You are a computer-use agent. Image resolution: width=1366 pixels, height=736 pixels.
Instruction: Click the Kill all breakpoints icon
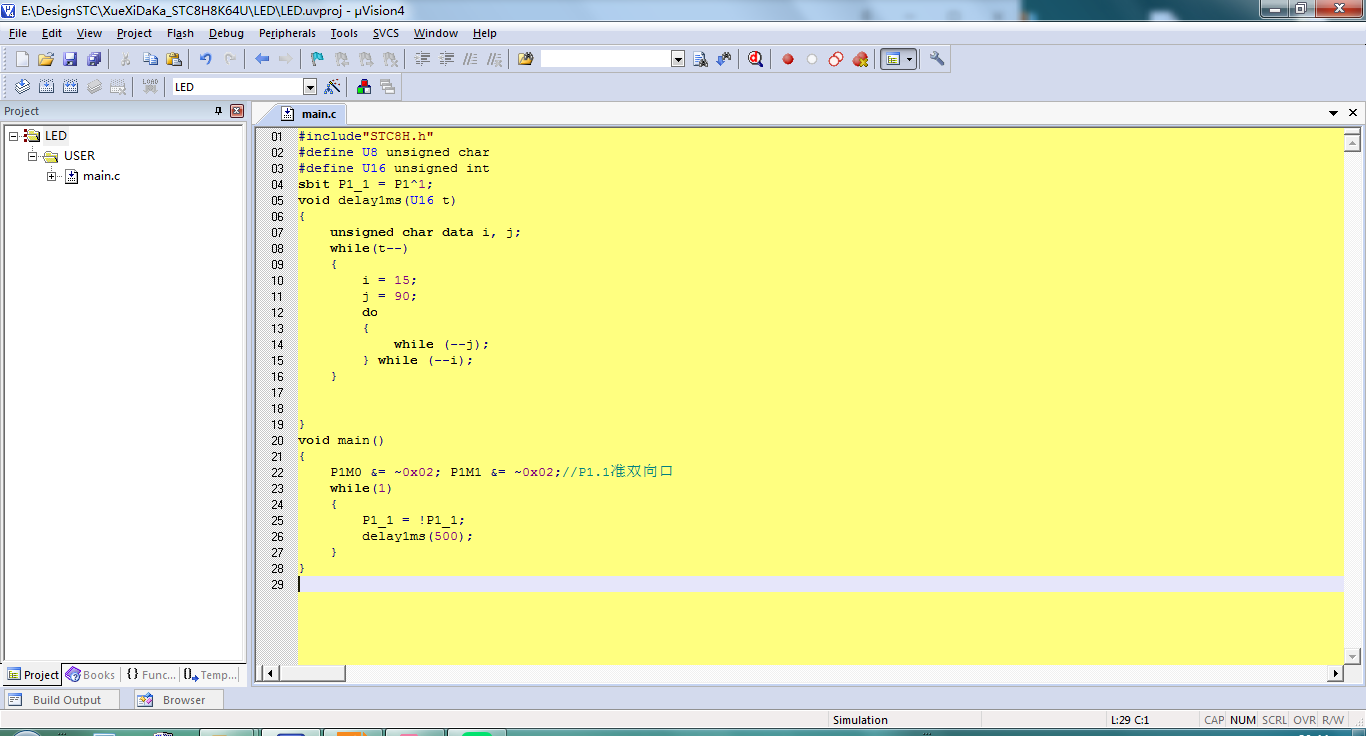pos(860,59)
